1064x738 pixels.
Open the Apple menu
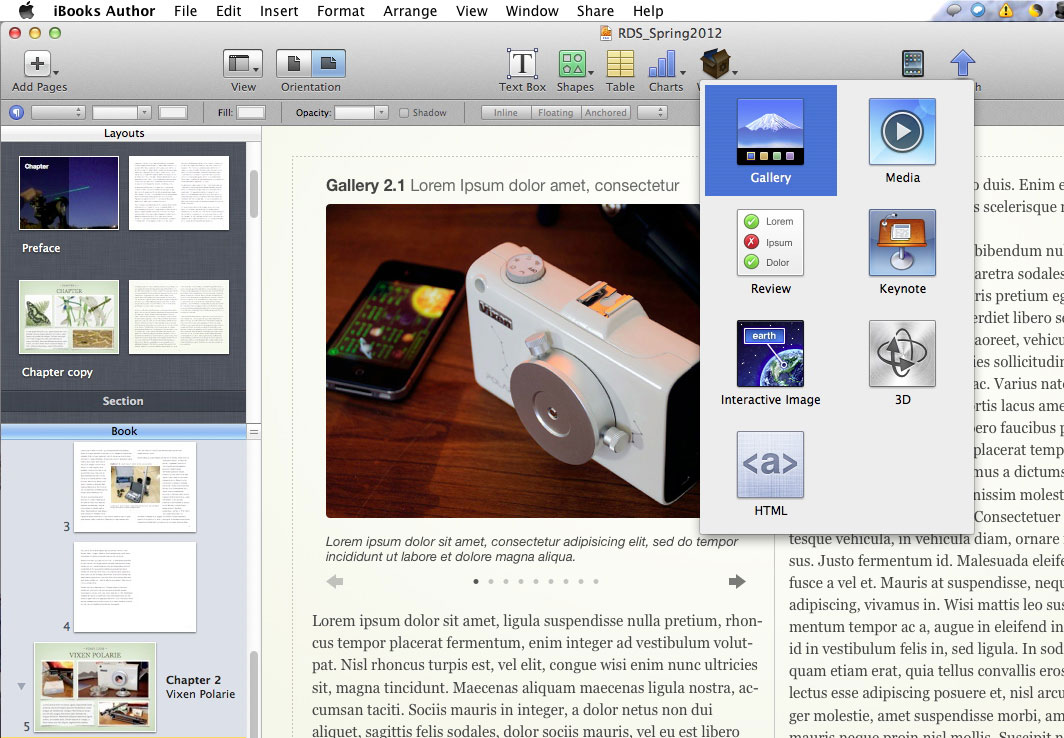click(x=26, y=10)
